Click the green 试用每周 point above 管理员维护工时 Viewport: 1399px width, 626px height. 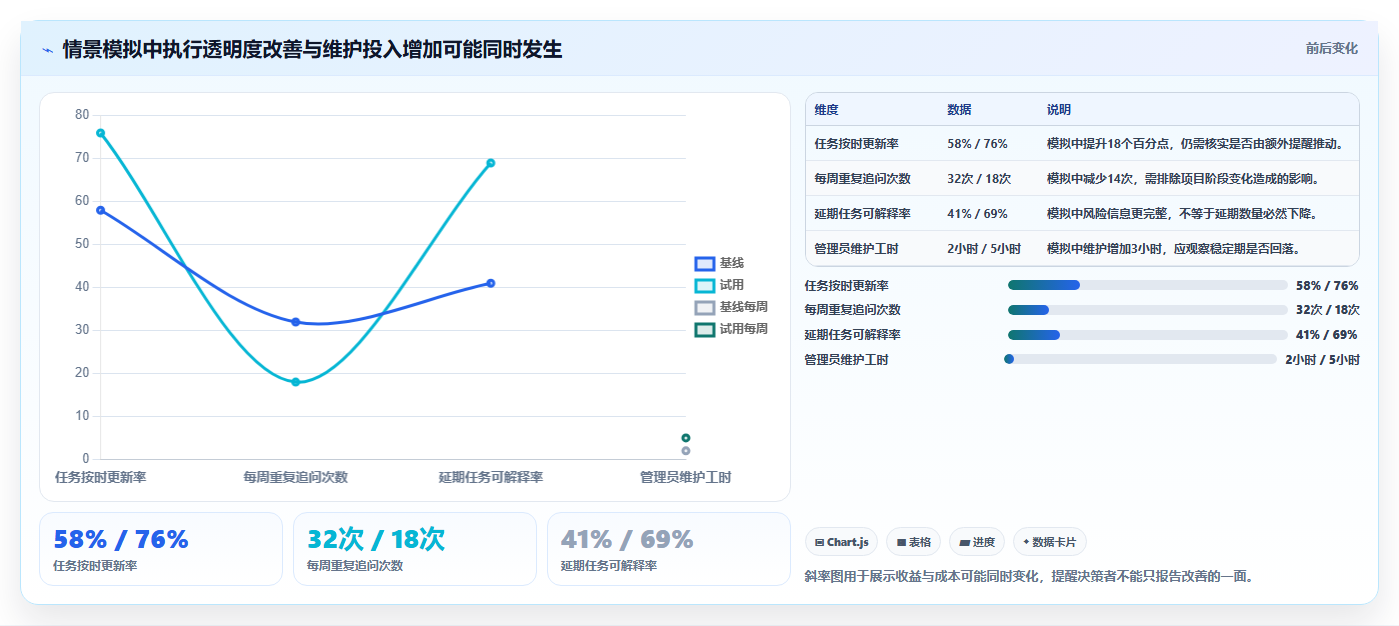(686, 438)
